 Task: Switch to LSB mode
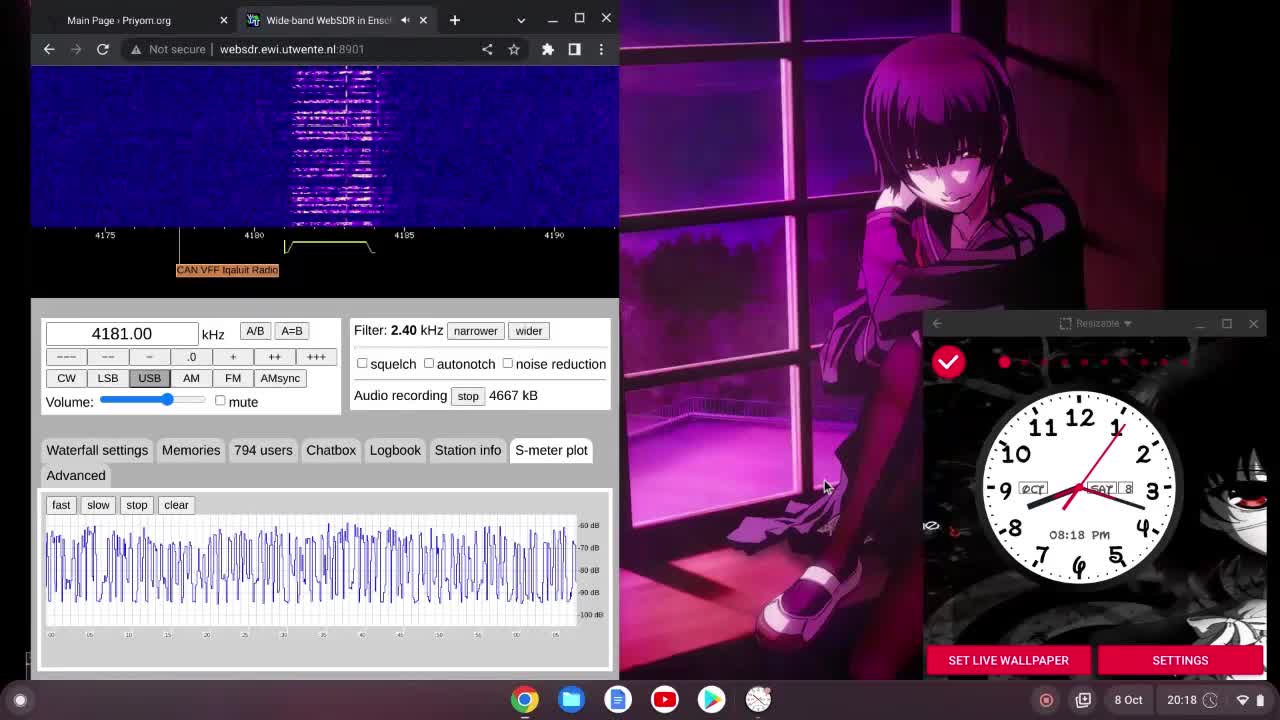click(108, 378)
